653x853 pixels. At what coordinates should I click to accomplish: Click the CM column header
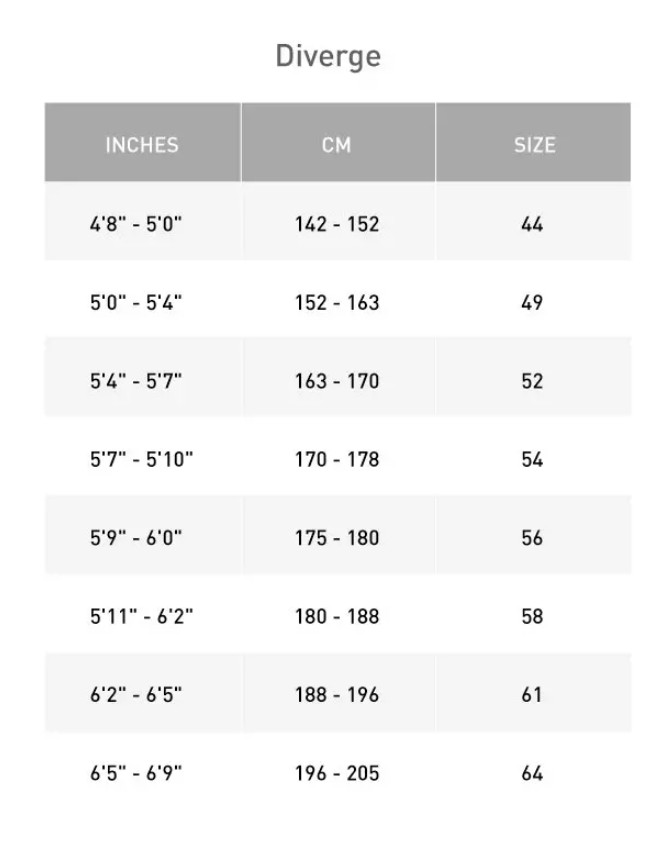pos(337,145)
